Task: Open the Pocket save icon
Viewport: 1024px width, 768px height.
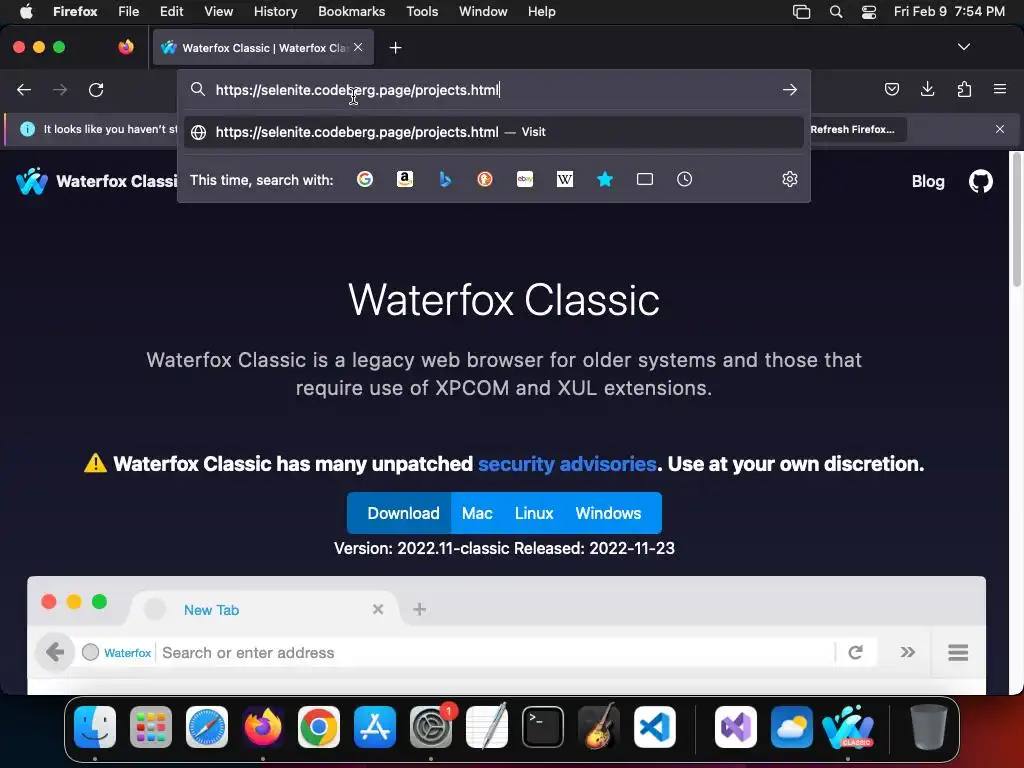Action: pos(891,89)
